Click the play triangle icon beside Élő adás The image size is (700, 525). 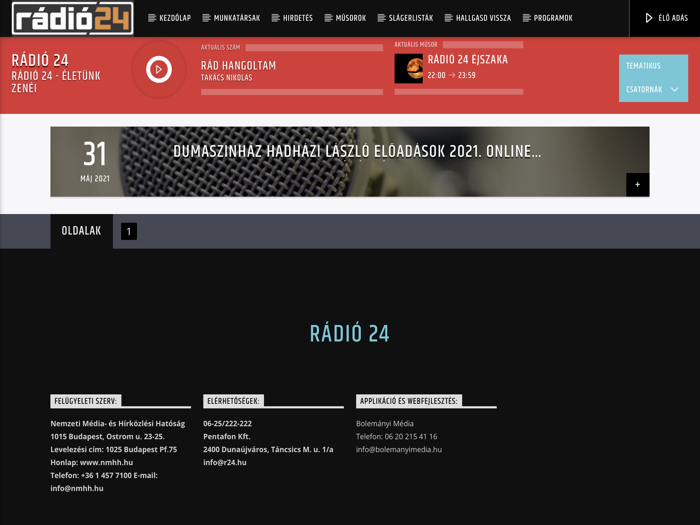click(649, 18)
